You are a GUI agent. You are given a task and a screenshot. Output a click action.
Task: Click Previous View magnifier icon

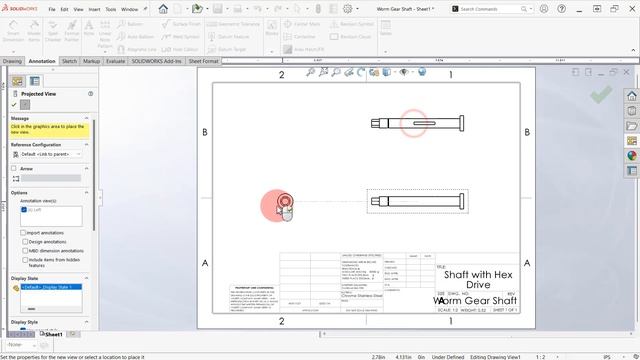pyautogui.click(x=336, y=72)
